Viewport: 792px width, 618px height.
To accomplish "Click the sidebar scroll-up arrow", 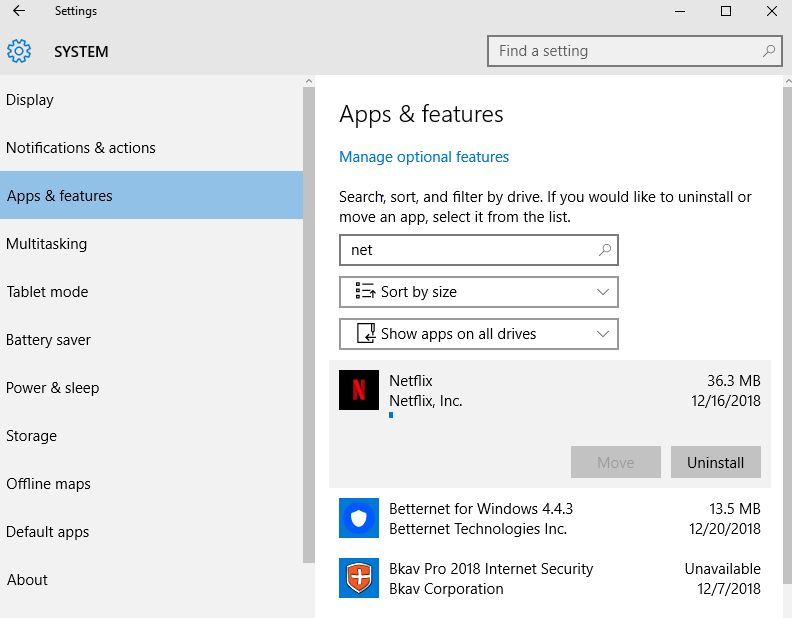I will 309,81.
